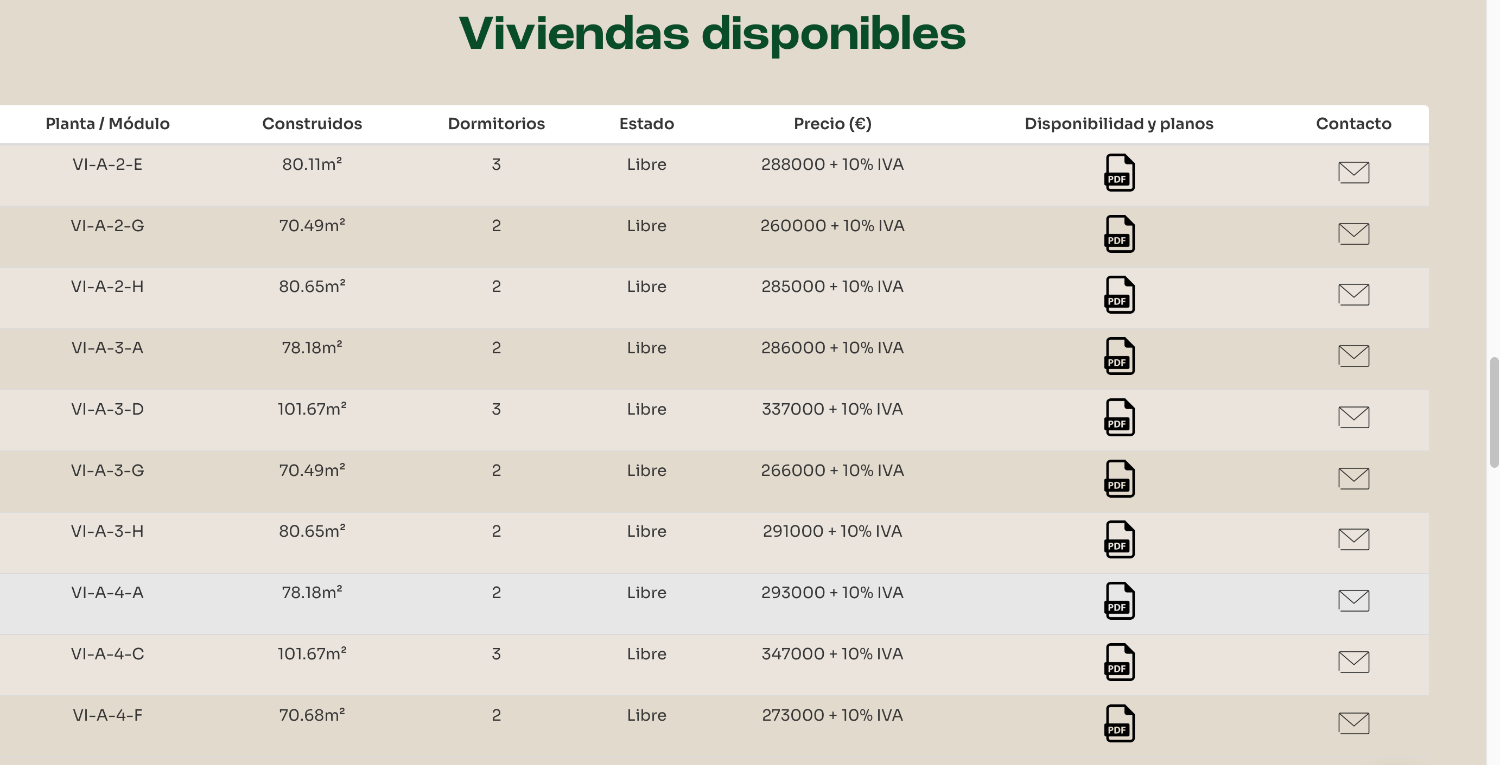Click the Dormitorios column header

pos(496,124)
